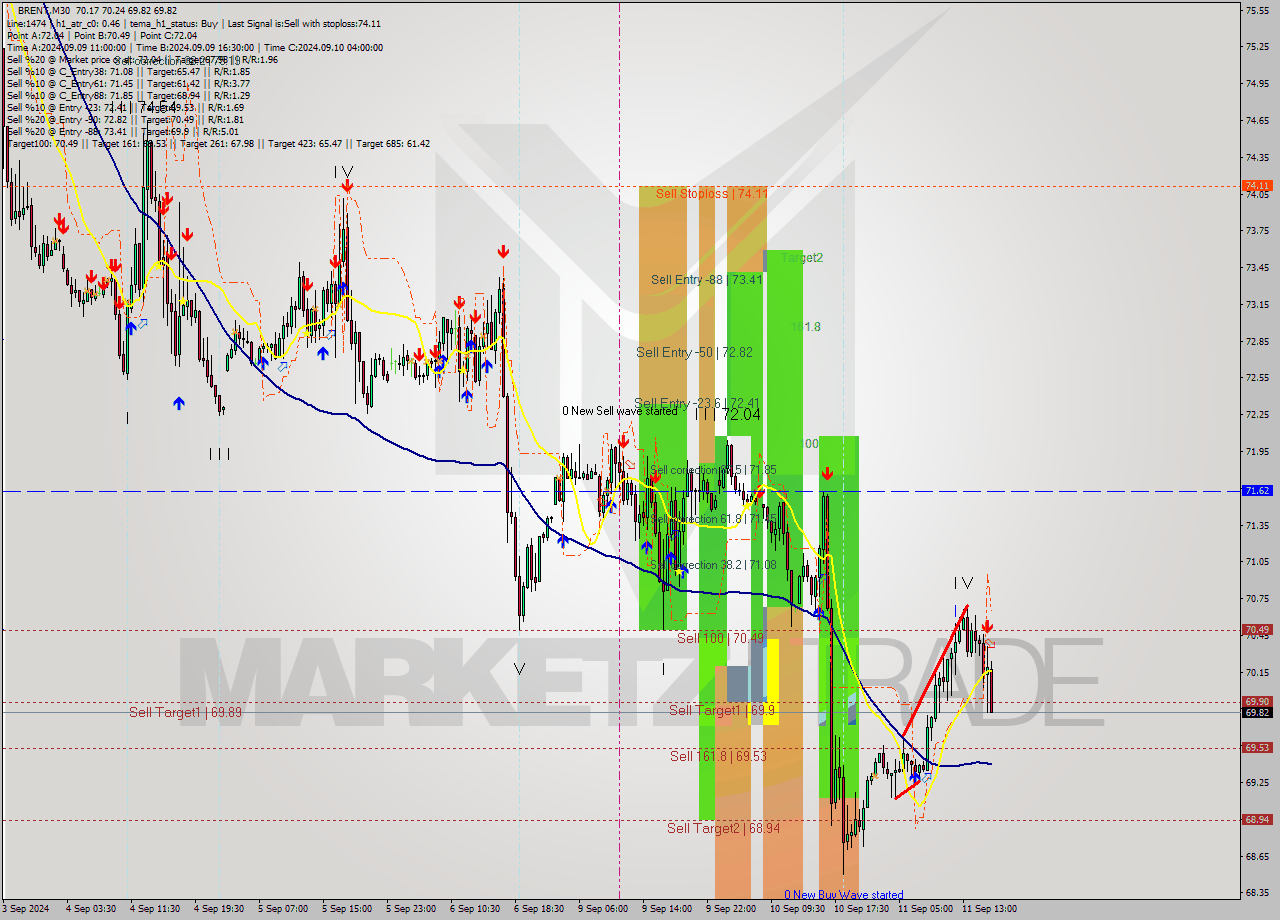This screenshot has height=920, width=1280.
Task: Click the 73.15 price scale value
Action: pyautogui.click(x=1257, y=304)
